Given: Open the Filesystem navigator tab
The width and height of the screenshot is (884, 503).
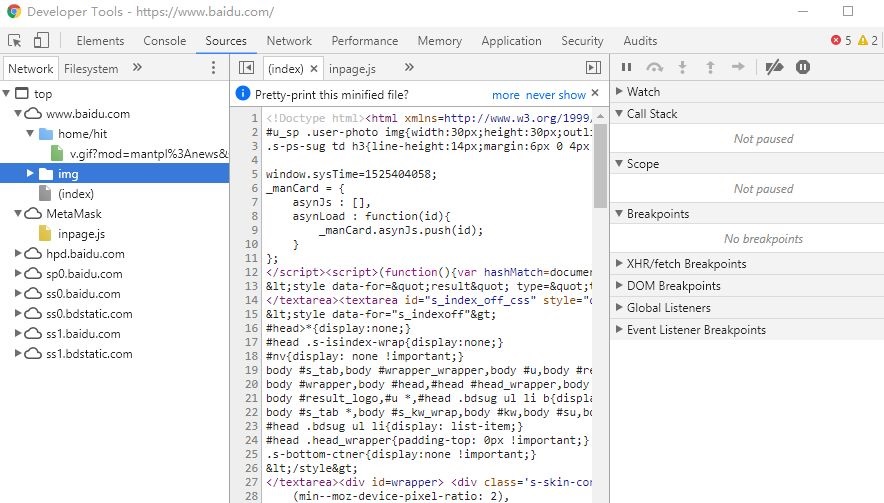Looking at the screenshot, I should click(91, 69).
